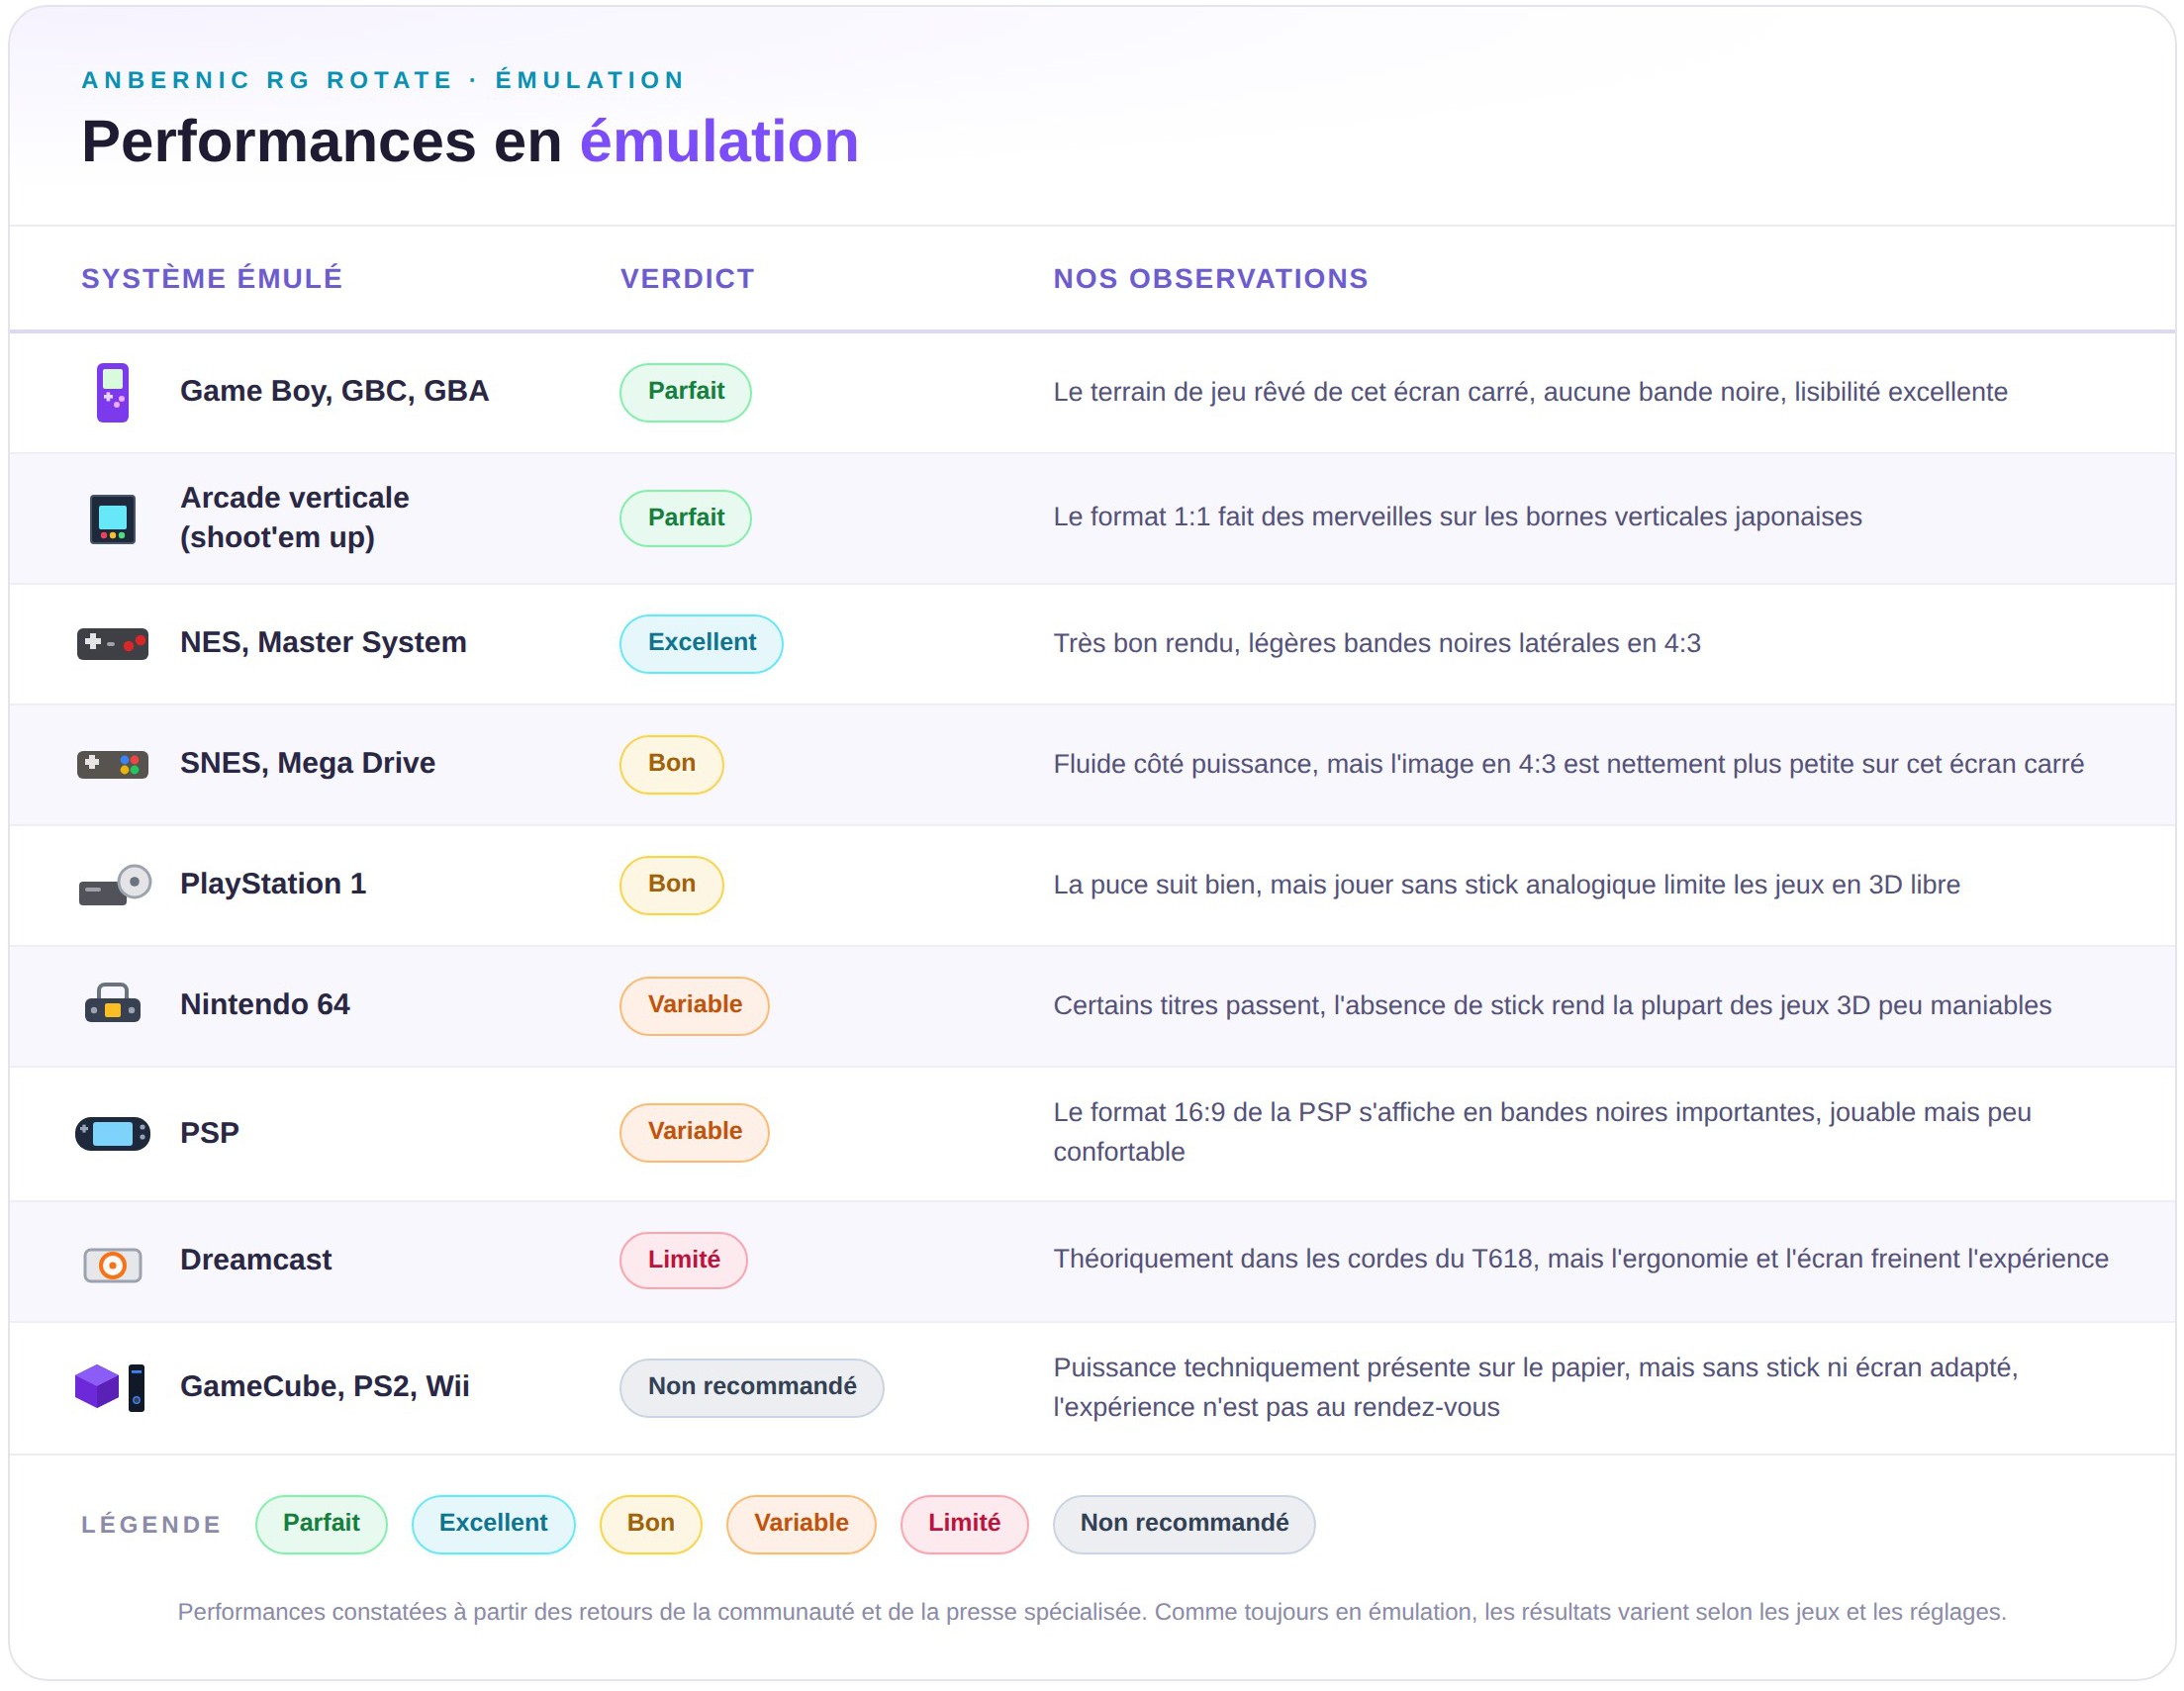Click the arcade cabinet screen icon
This screenshot has width=2184, height=1691.
coord(113,519)
